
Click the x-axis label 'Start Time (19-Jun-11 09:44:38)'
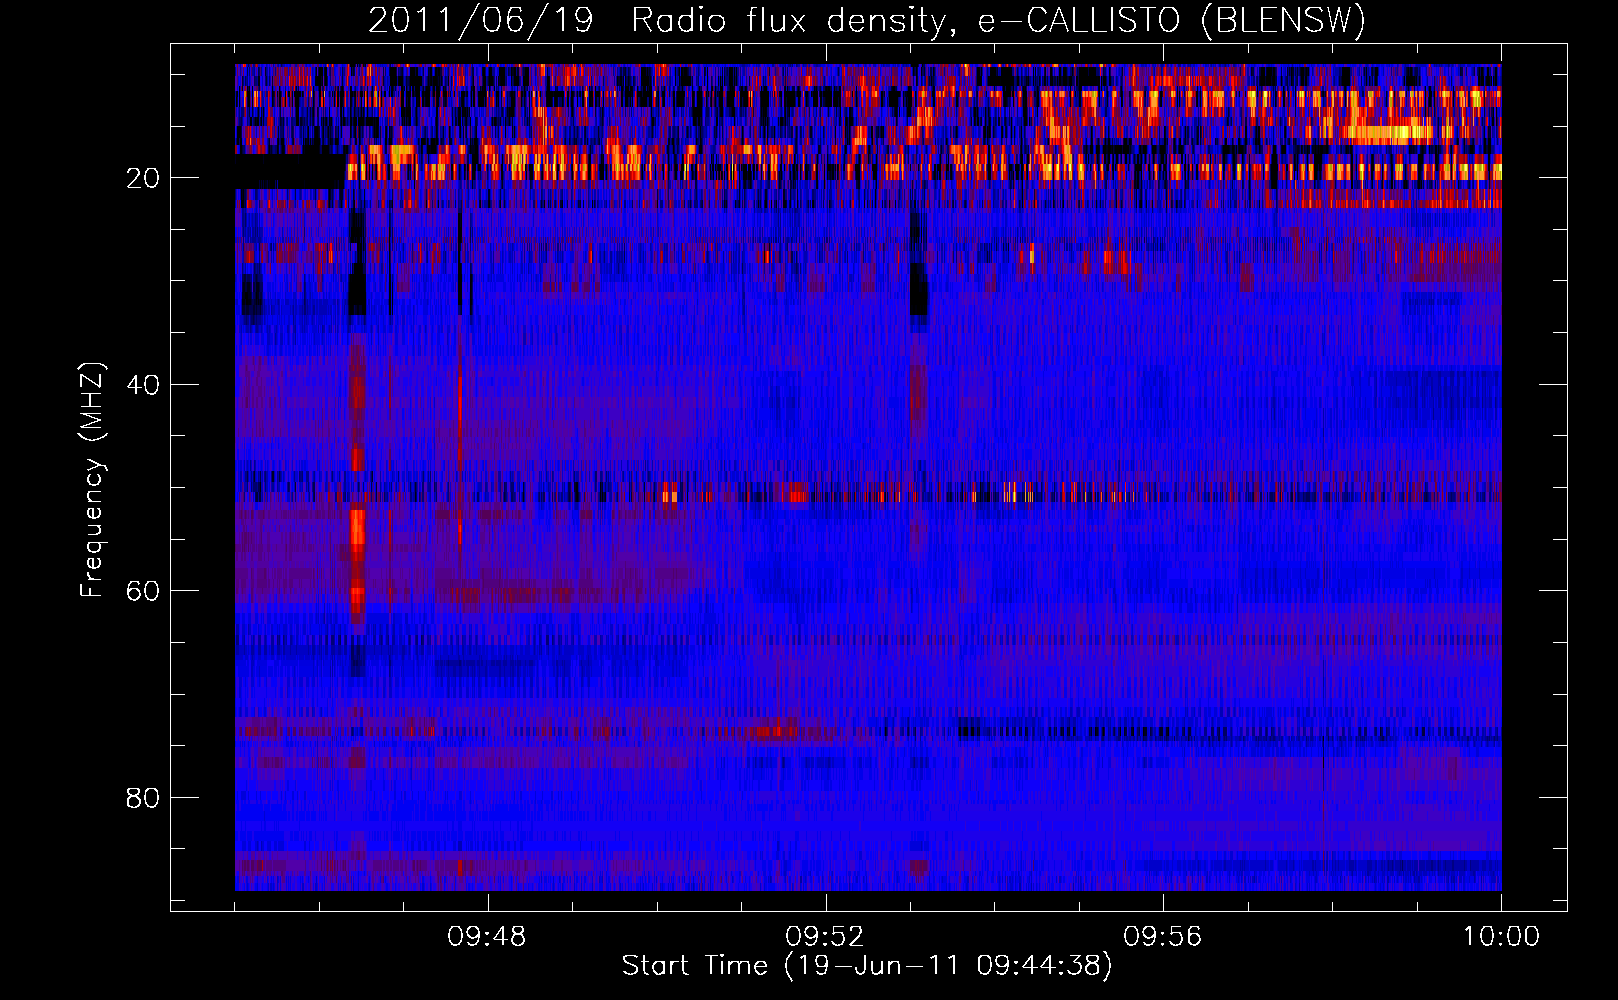pyautogui.click(x=867, y=966)
